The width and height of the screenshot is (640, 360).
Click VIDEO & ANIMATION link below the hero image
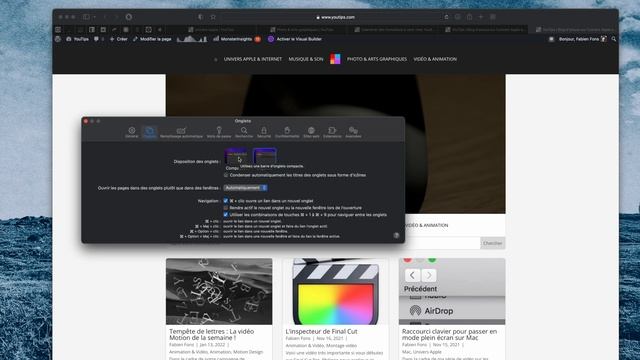(427, 225)
